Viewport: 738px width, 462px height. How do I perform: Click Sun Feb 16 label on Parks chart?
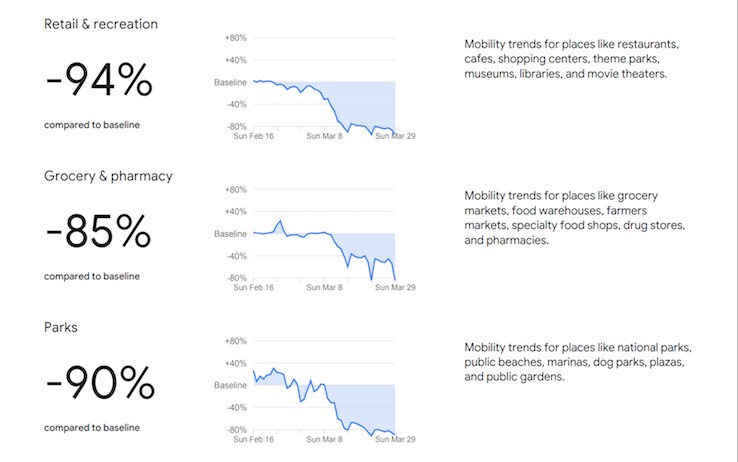click(253, 439)
